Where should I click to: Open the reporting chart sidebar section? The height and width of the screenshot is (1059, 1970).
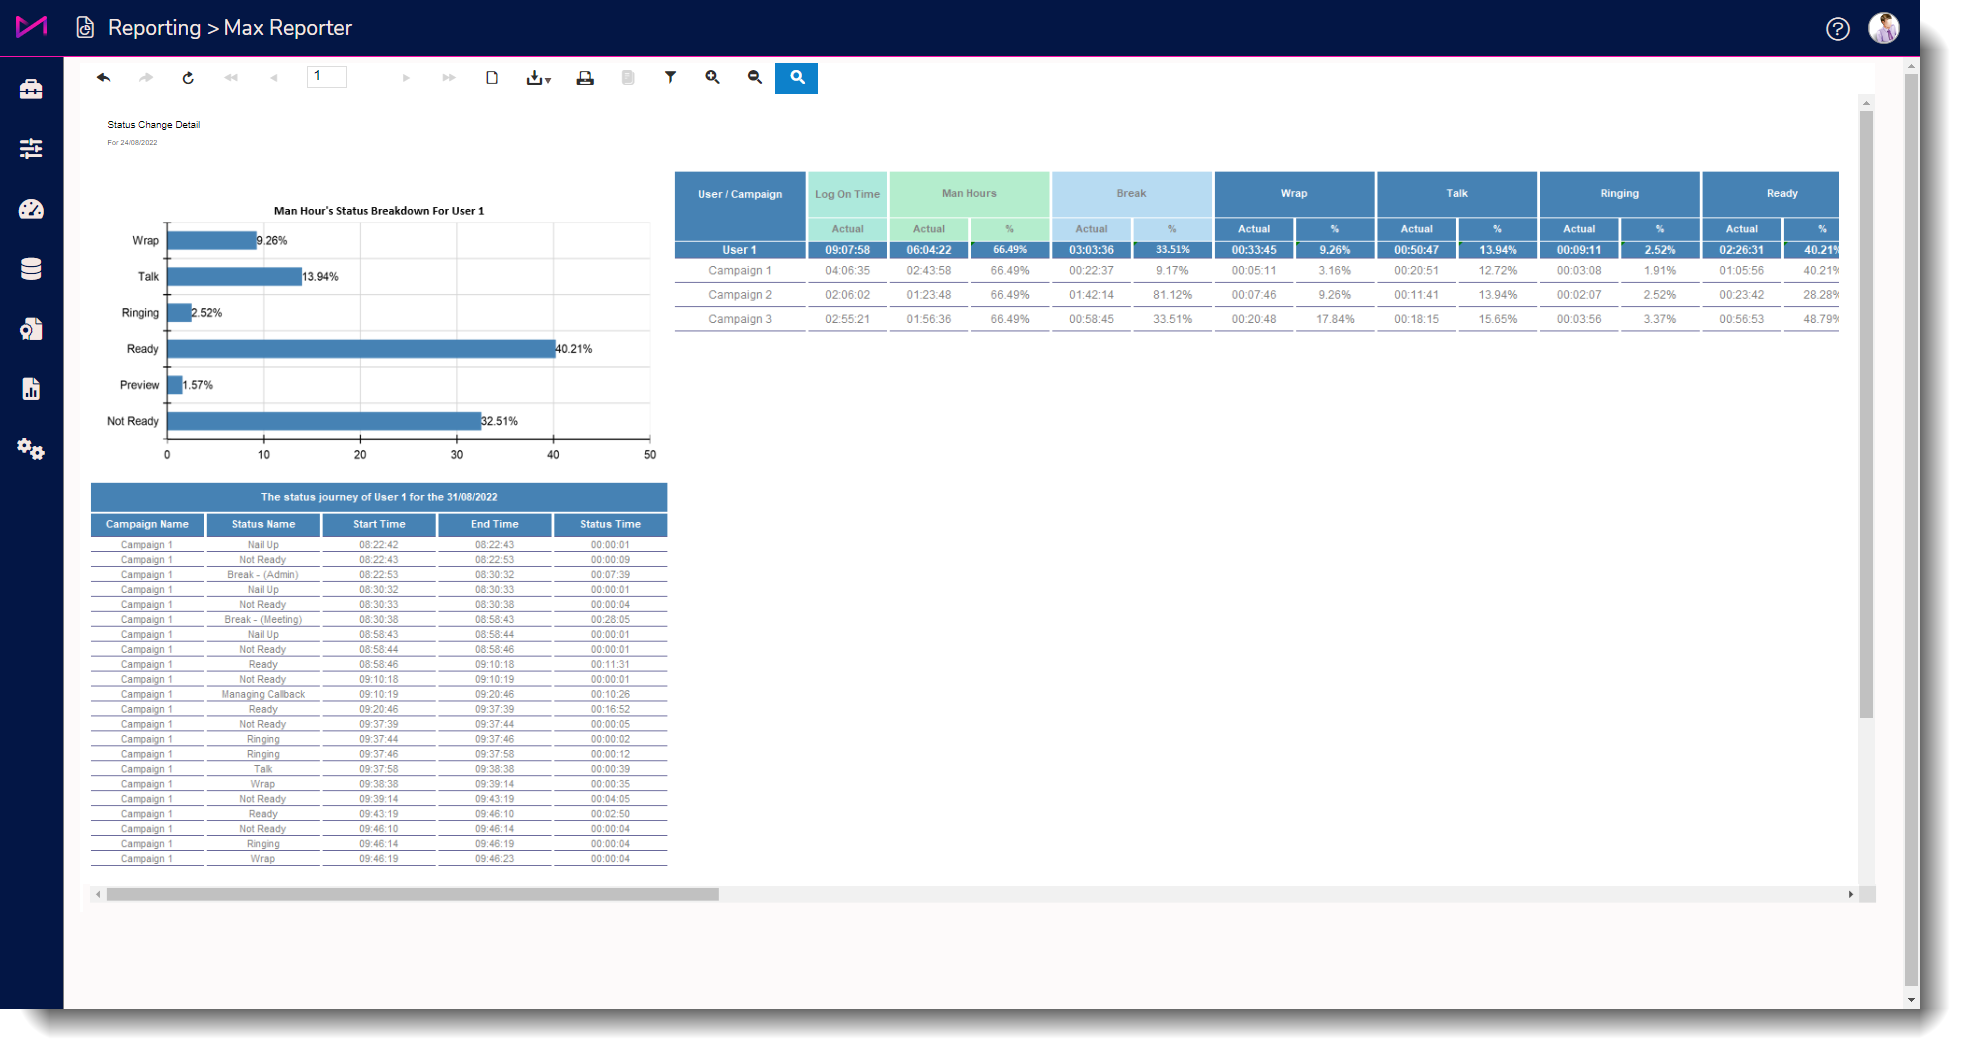31,389
